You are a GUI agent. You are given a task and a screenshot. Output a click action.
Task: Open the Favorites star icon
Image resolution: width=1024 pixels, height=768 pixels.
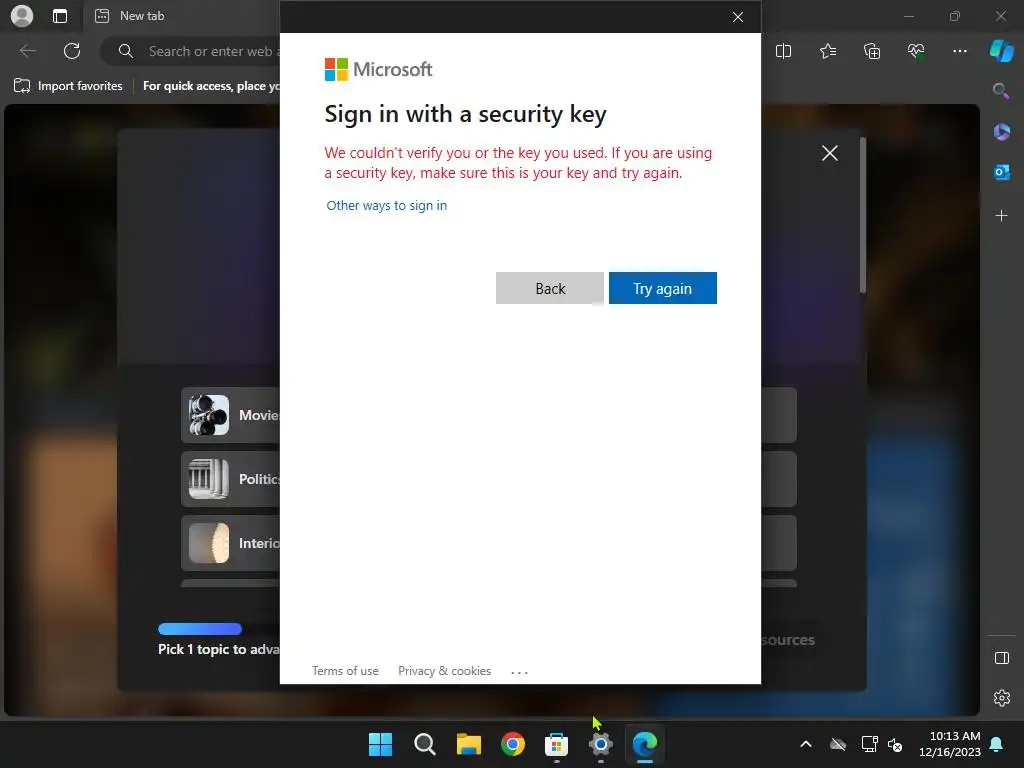click(827, 51)
